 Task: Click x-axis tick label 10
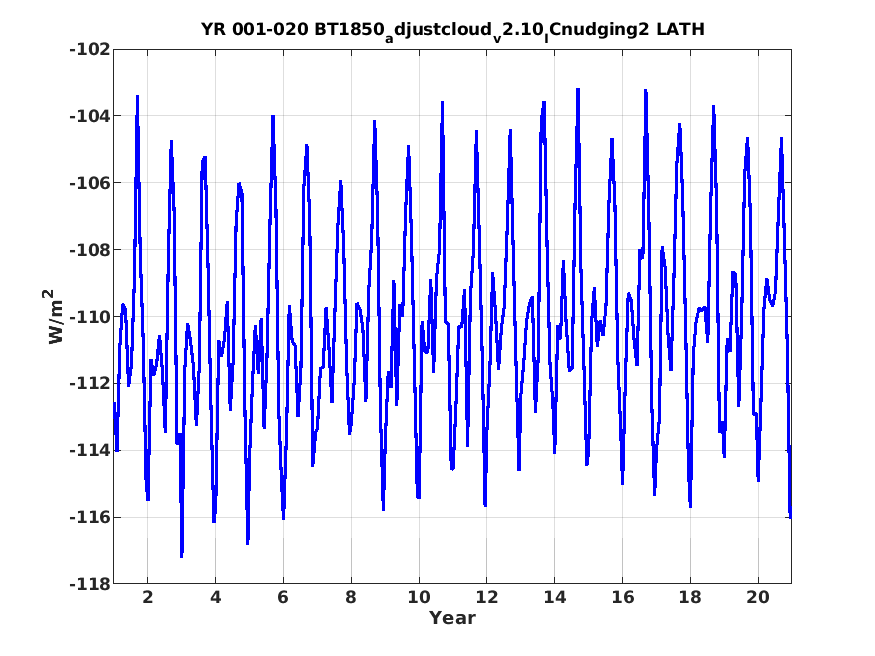click(x=419, y=597)
